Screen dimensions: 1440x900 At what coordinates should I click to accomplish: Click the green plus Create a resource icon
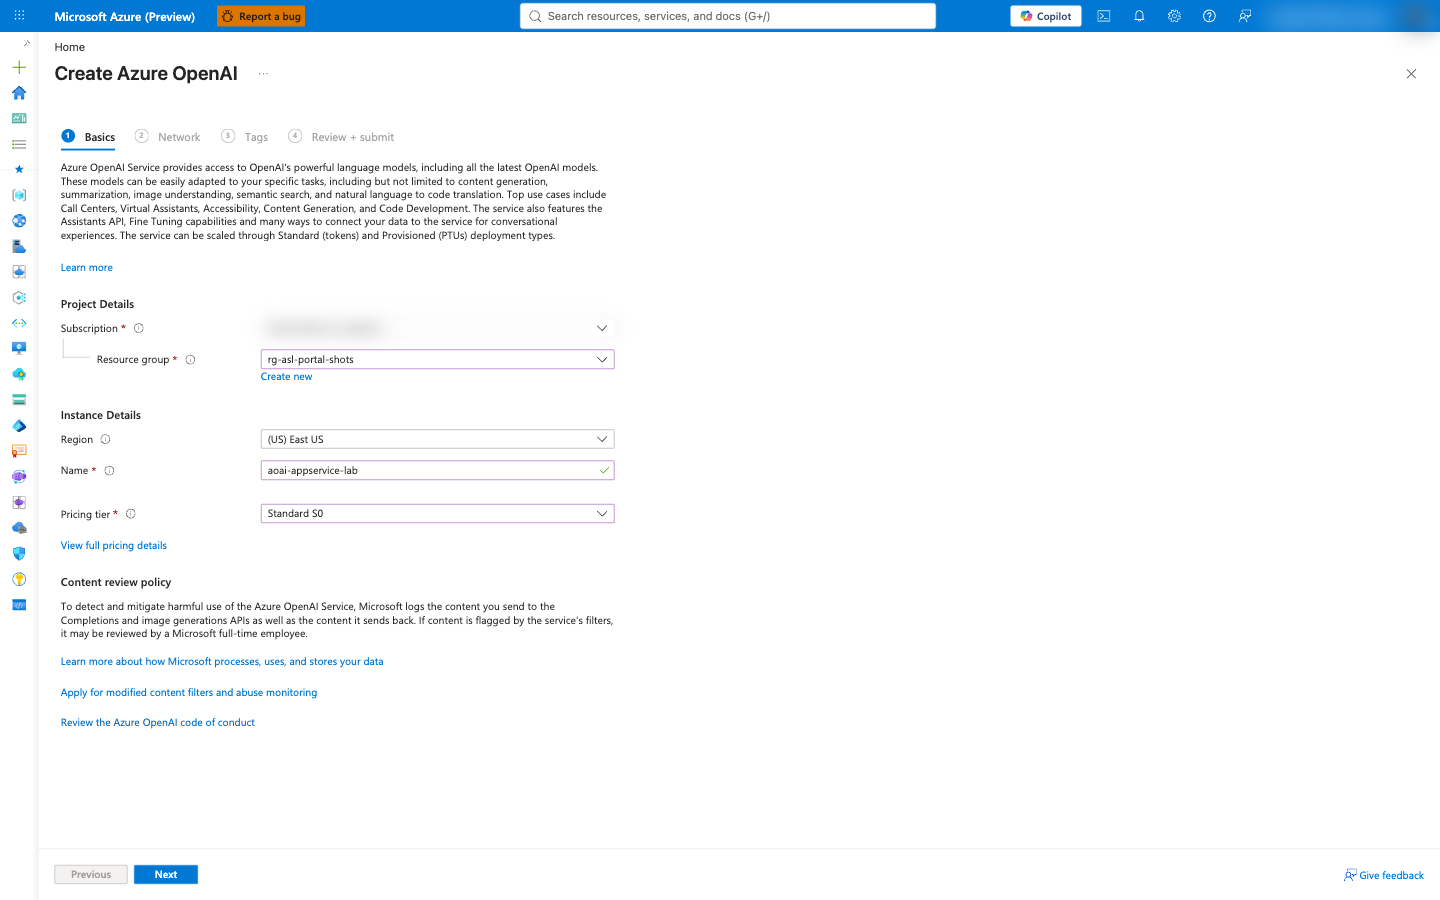point(19,67)
